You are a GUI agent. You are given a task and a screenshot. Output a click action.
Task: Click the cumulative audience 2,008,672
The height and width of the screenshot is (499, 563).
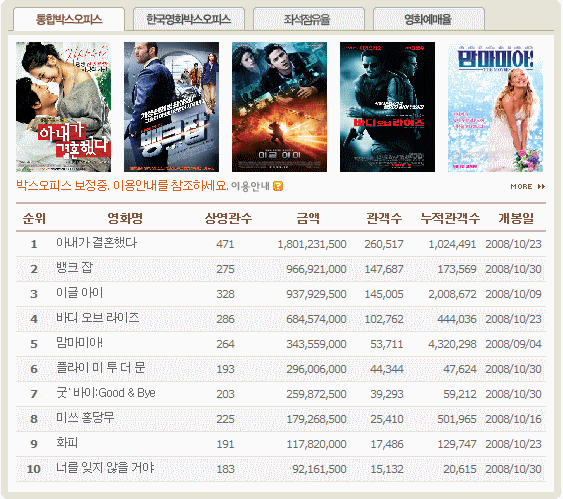coord(452,294)
